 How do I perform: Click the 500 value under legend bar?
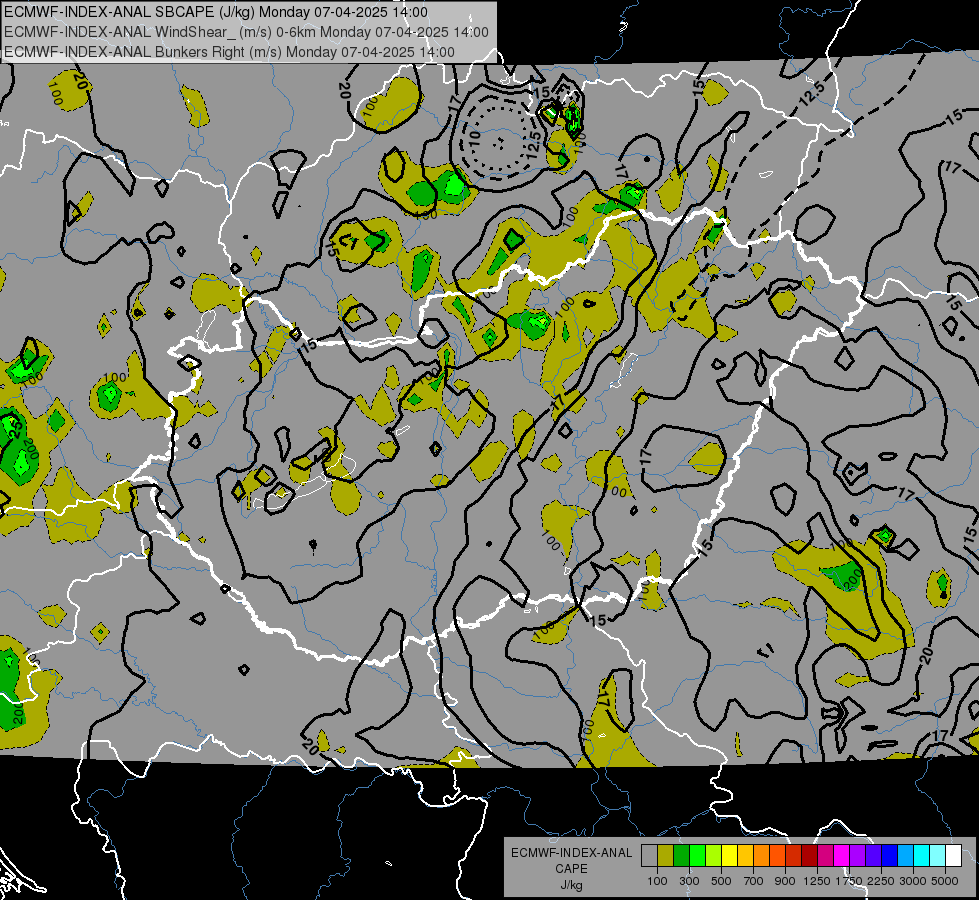pos(721,881)
